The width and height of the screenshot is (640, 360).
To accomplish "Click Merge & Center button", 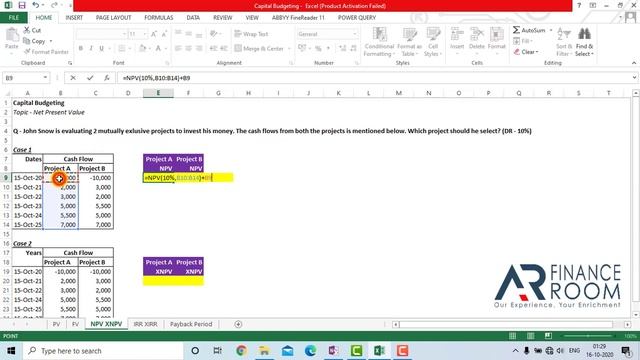I will (259, 49).
